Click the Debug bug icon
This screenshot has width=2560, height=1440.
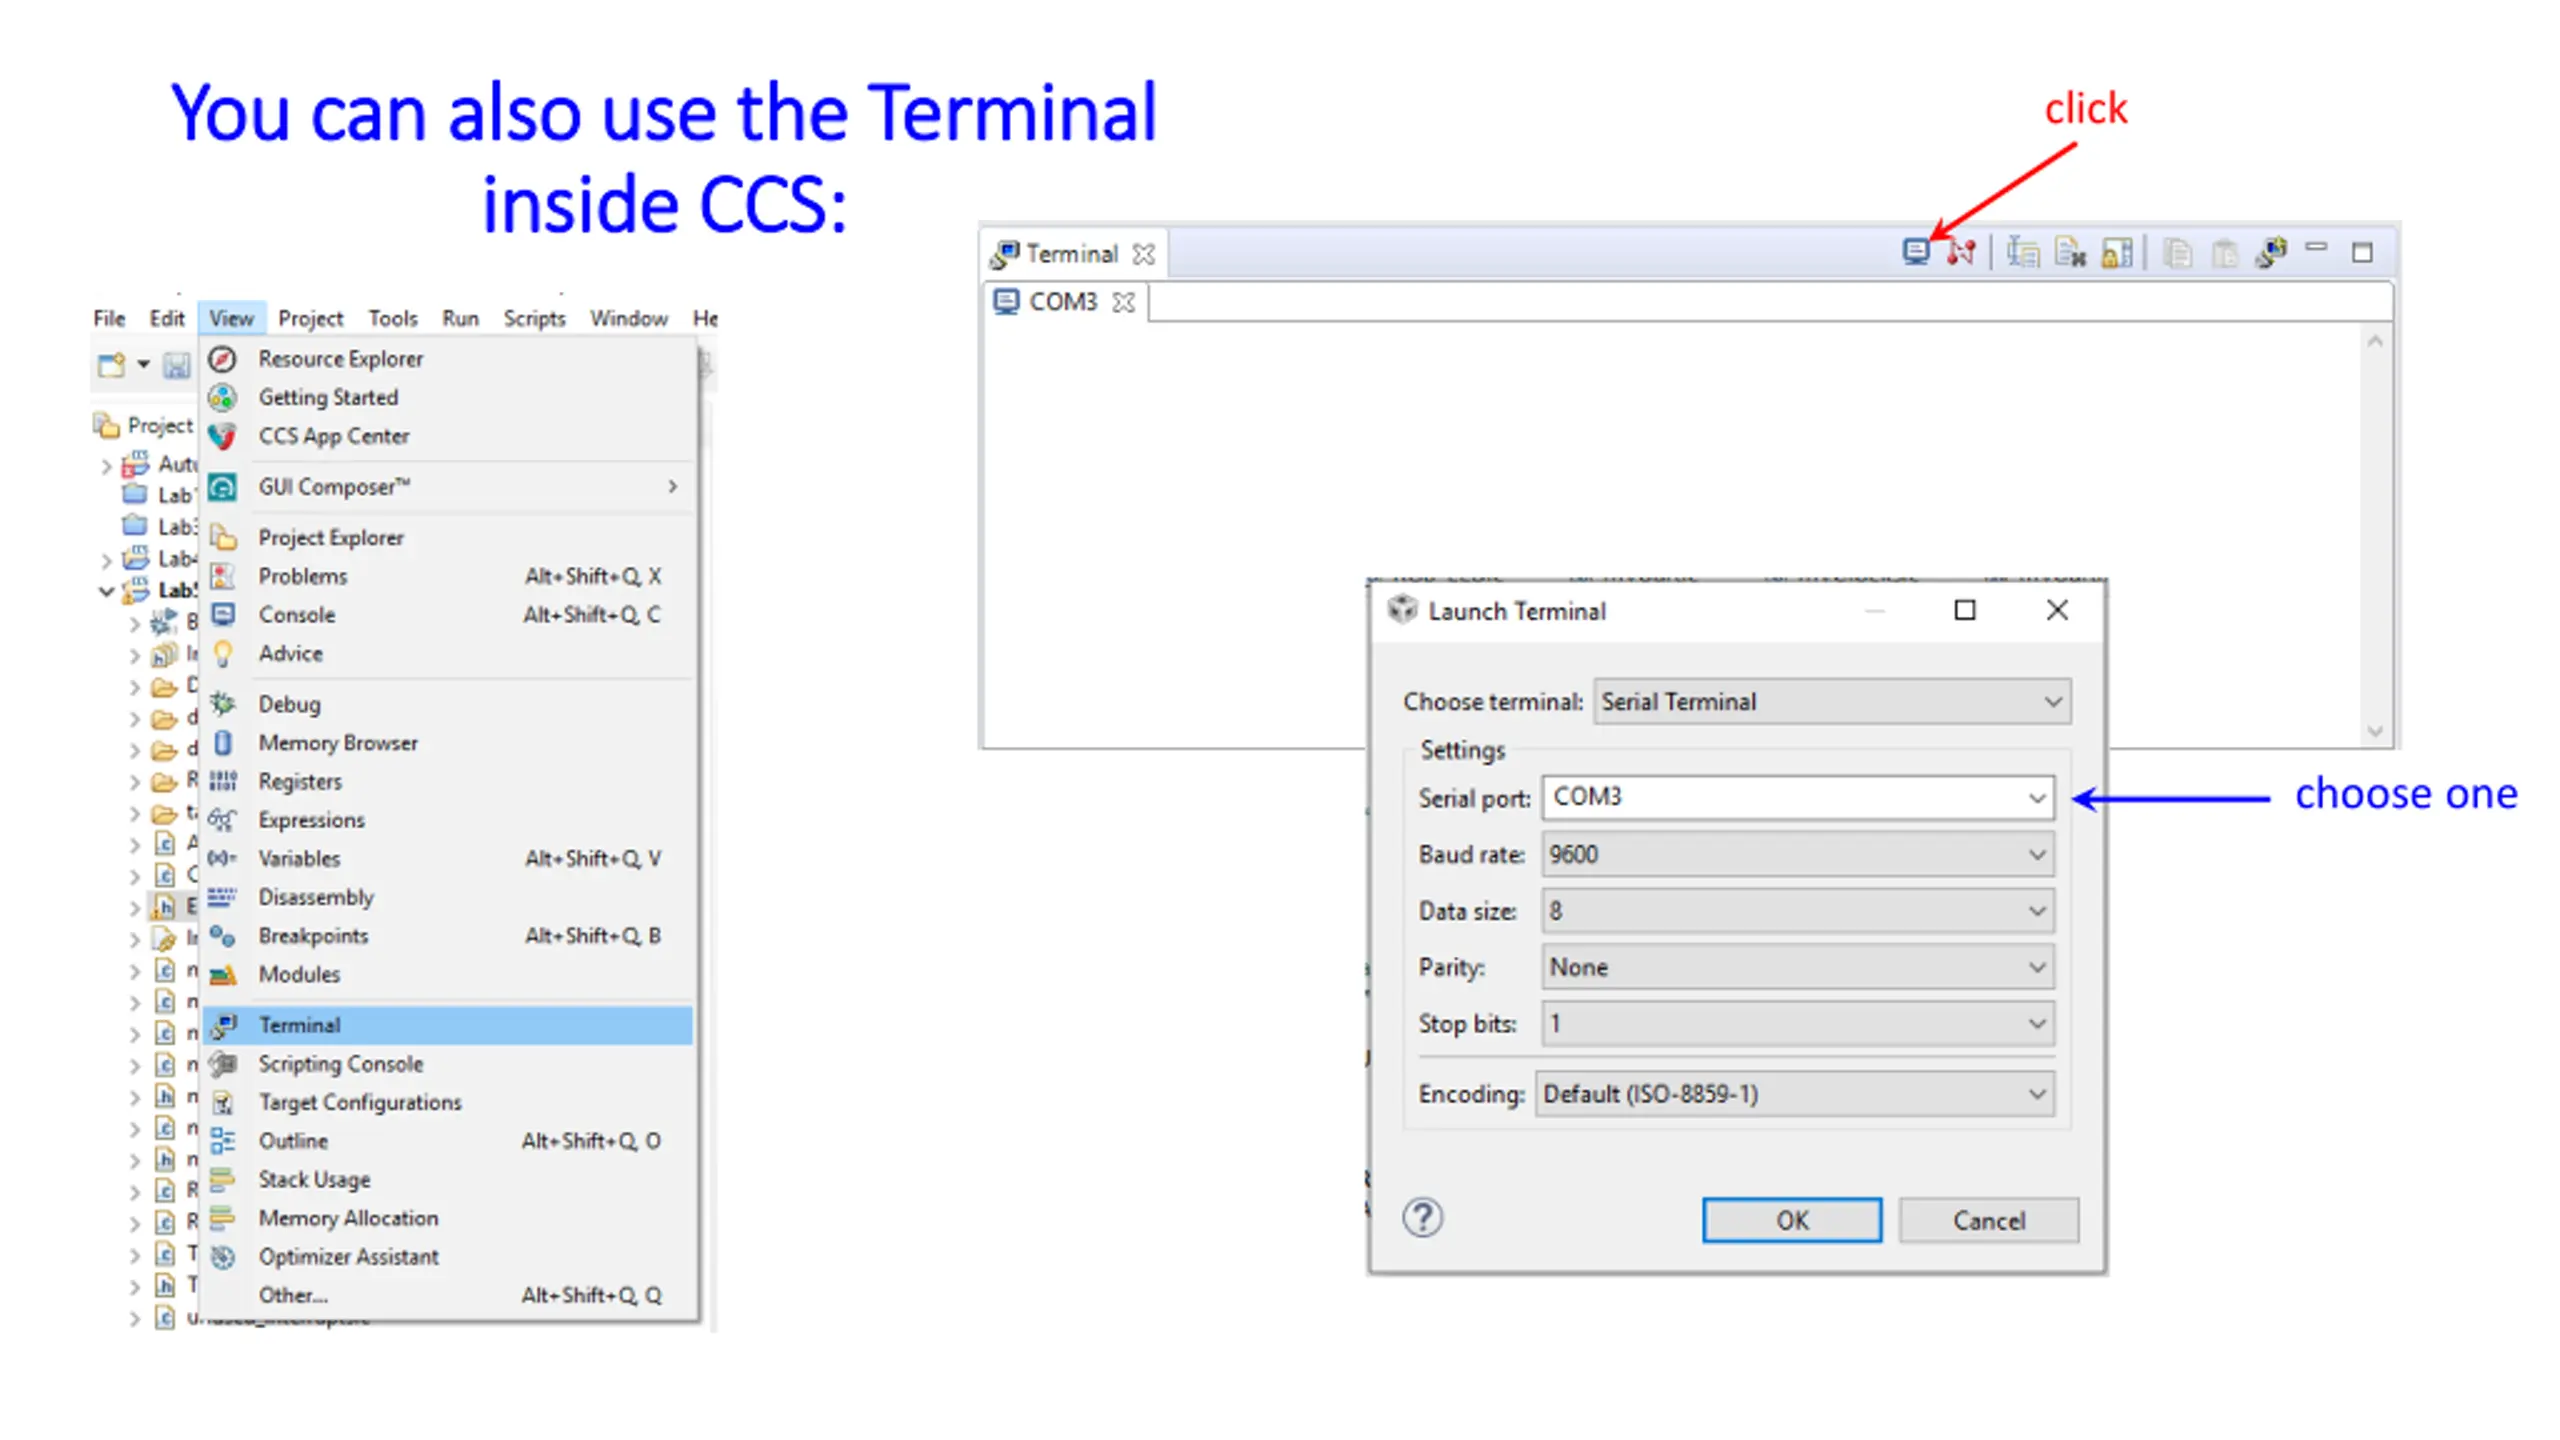tap(223, 704)
